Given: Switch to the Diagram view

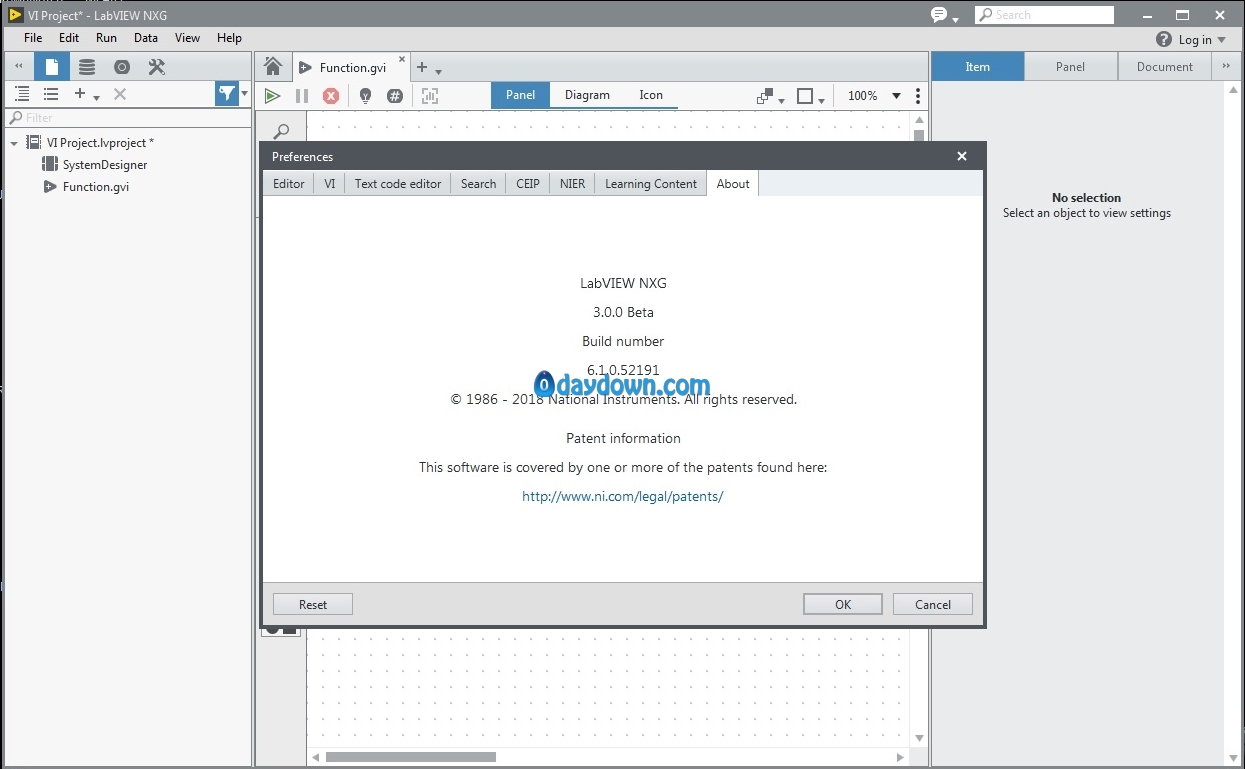Looking at the screenshot, I should (x=587, y=95).
